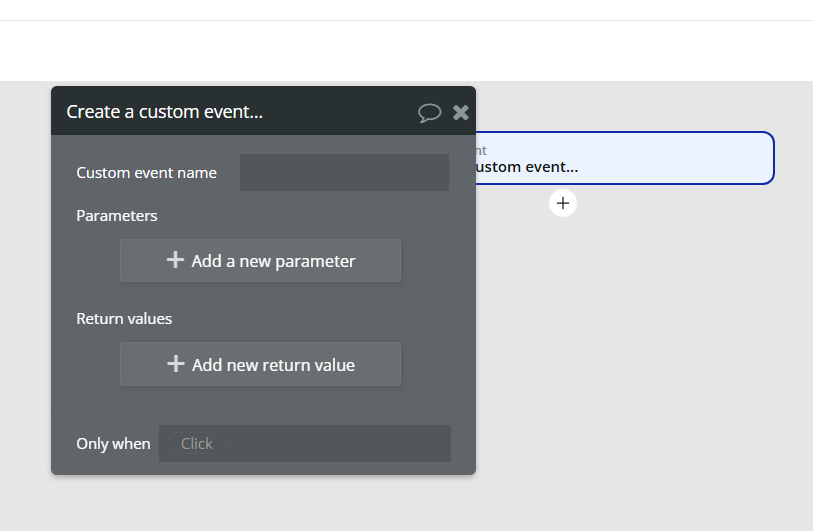The width and height of the screenshot is (813, 531).
Task: Click the Custom event... text in the event box
Action: (x=526, y=167)
